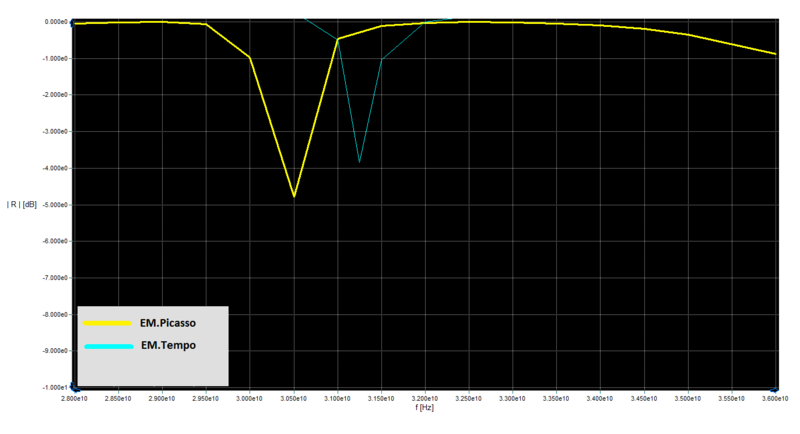
Task: Click the 3.250e10 x-axis tick label
Action: point(469,398)
